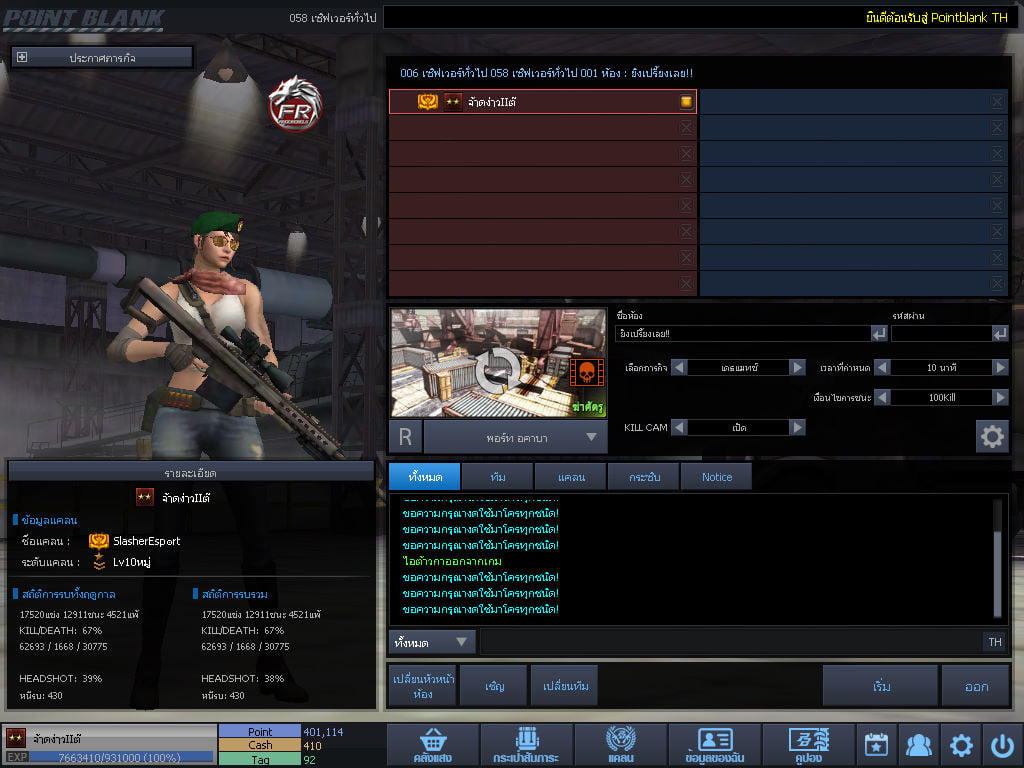Image resolution: width=1024 pixels, height=768 pixels.
Task: Open room settings gear
Action: (x=991, y=437)
